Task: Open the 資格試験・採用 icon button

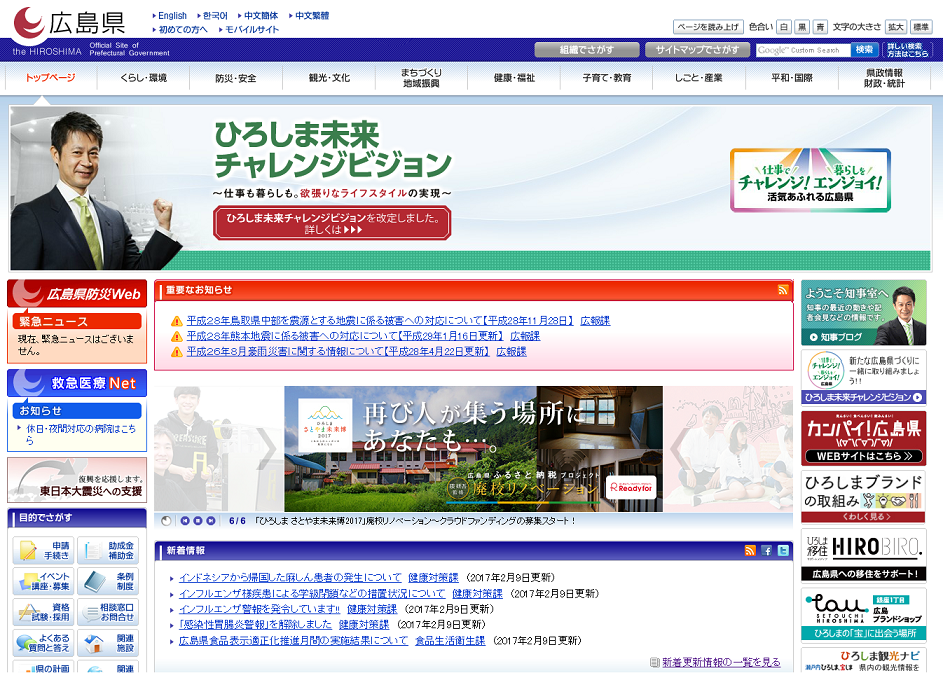Action: click(43, 612)
